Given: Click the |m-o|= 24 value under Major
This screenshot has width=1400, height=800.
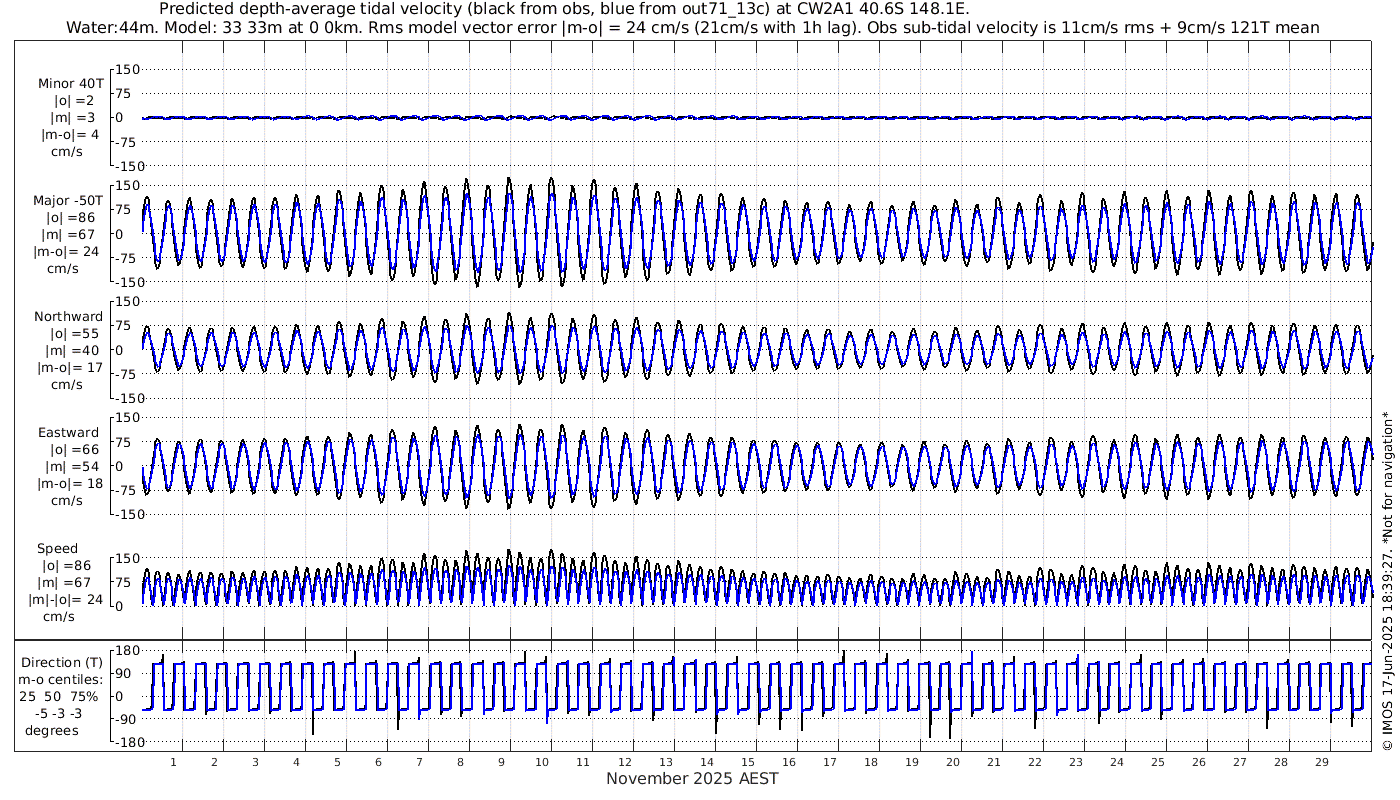Looking at the screenshot, I should [x=68, y=251].
